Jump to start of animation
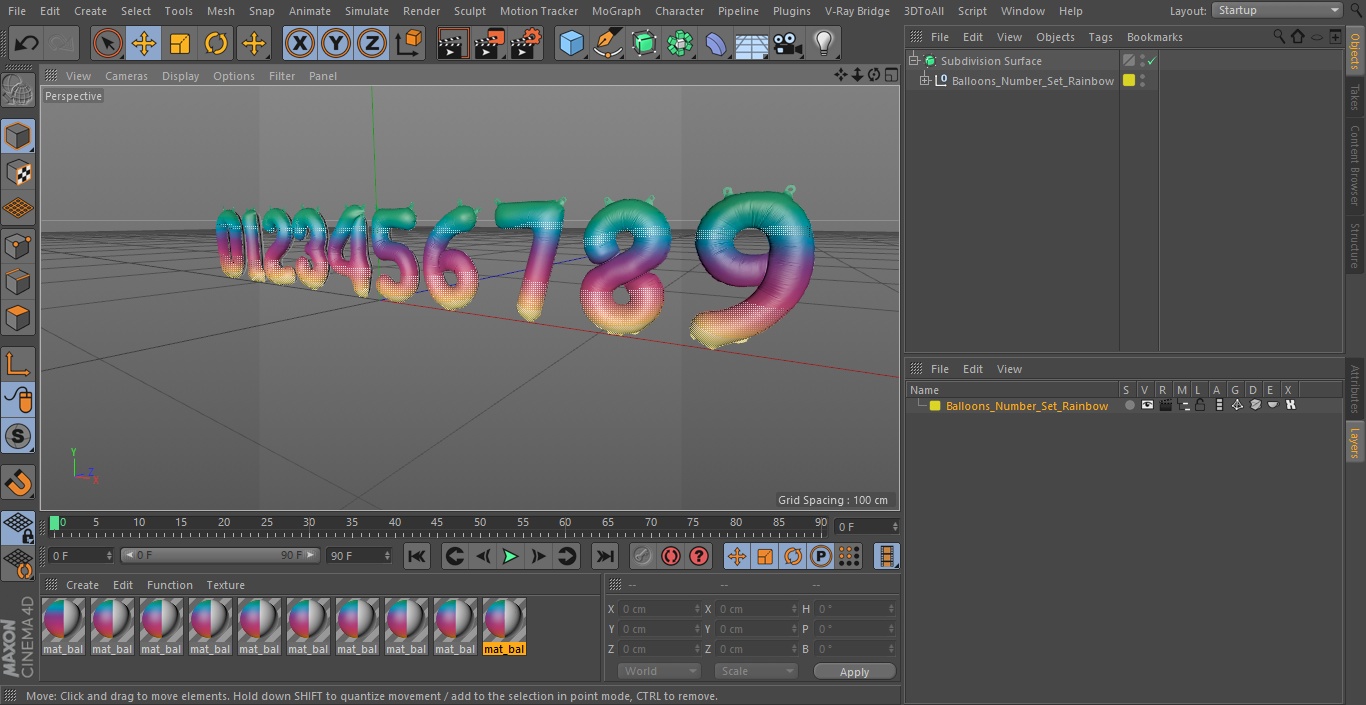This screenshot has height=705, width=1366. [x=417, y=556]
